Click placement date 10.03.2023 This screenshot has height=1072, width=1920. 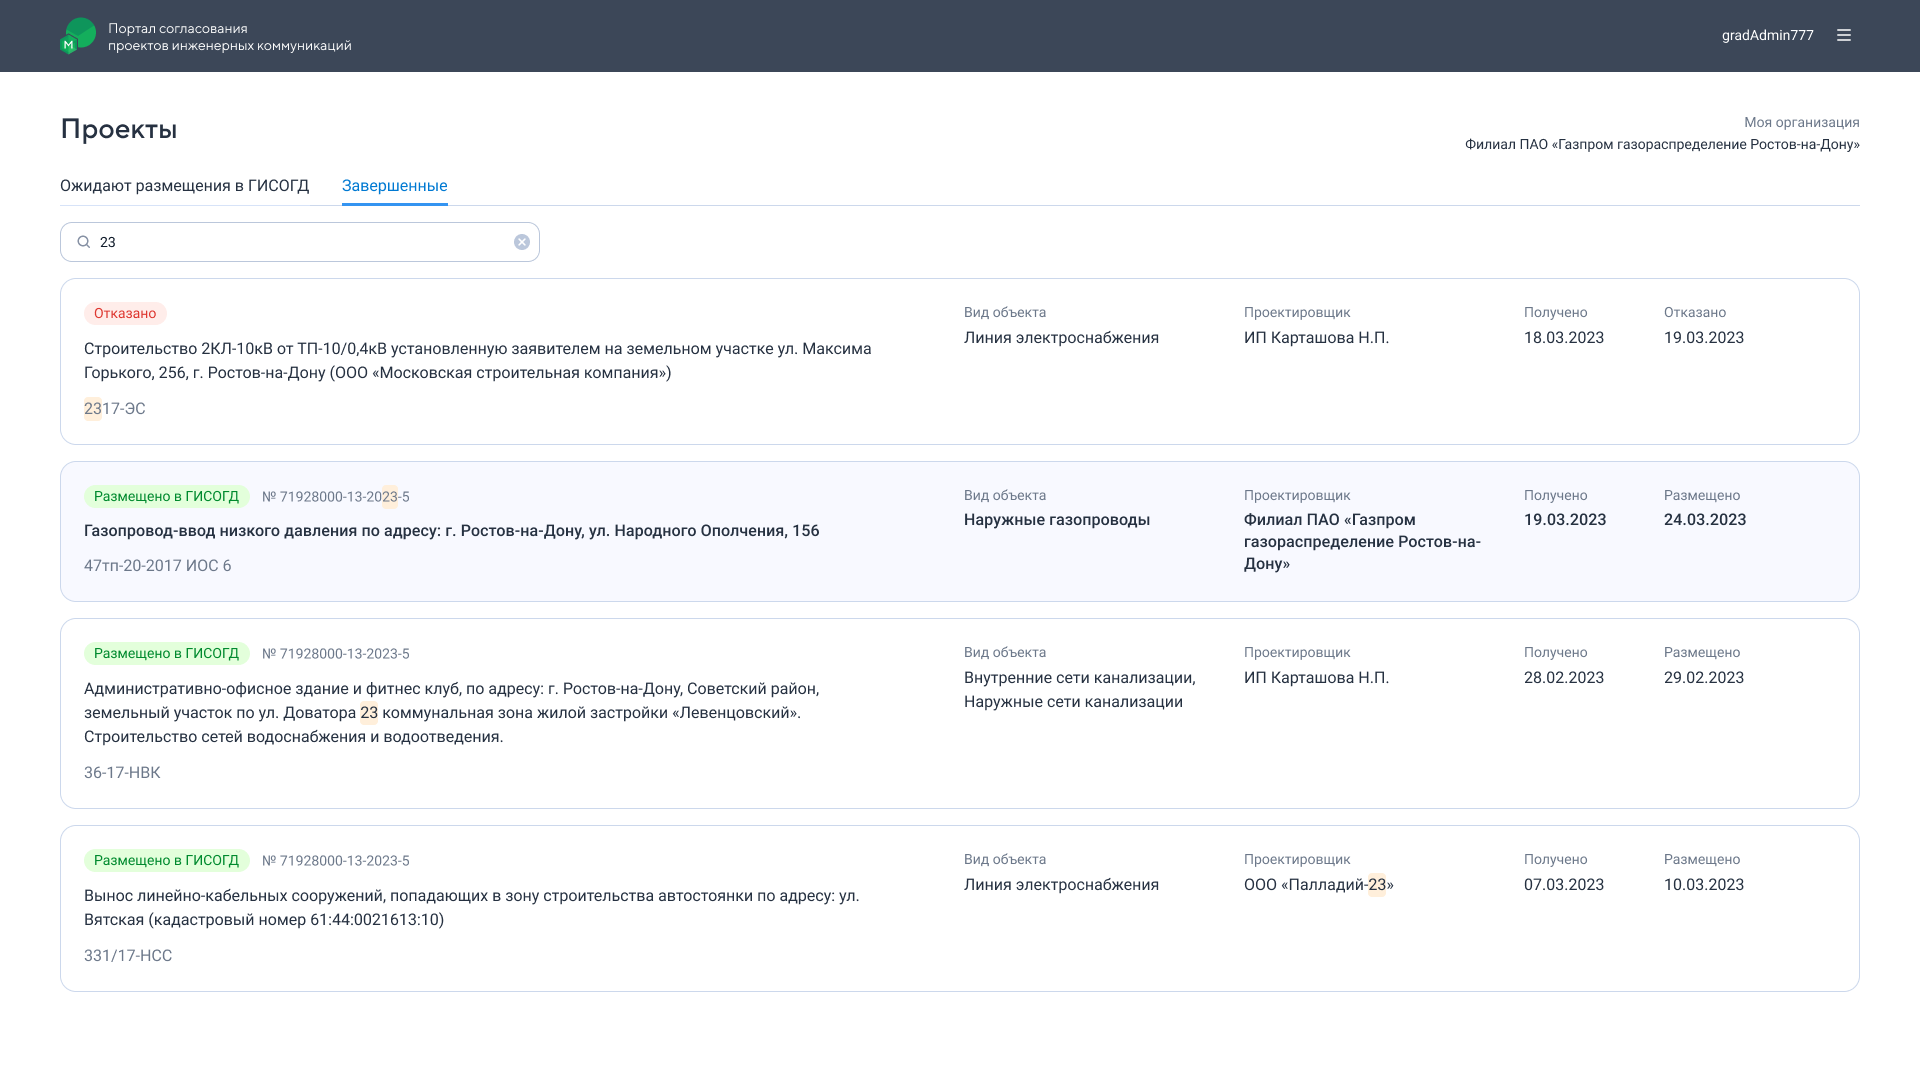point(1704,885)
